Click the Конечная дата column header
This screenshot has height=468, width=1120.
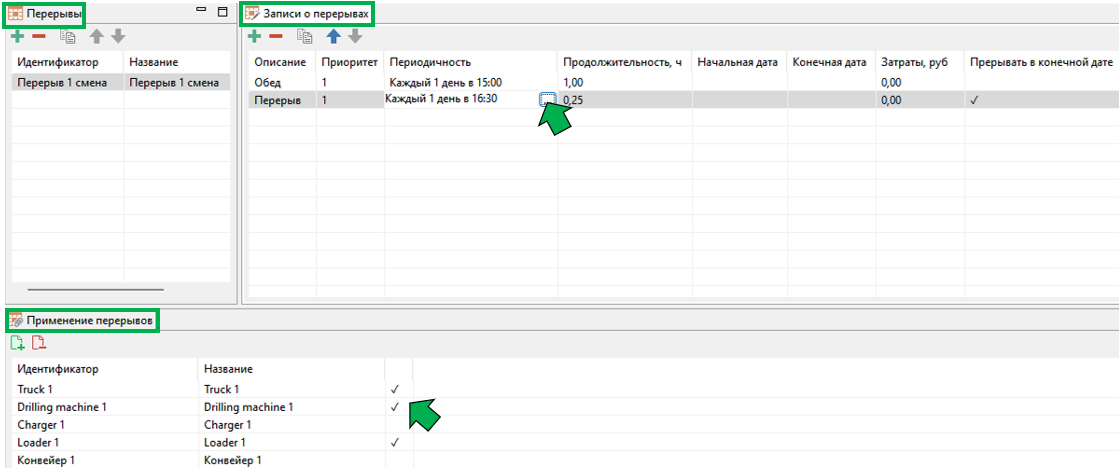coord(831,63)
